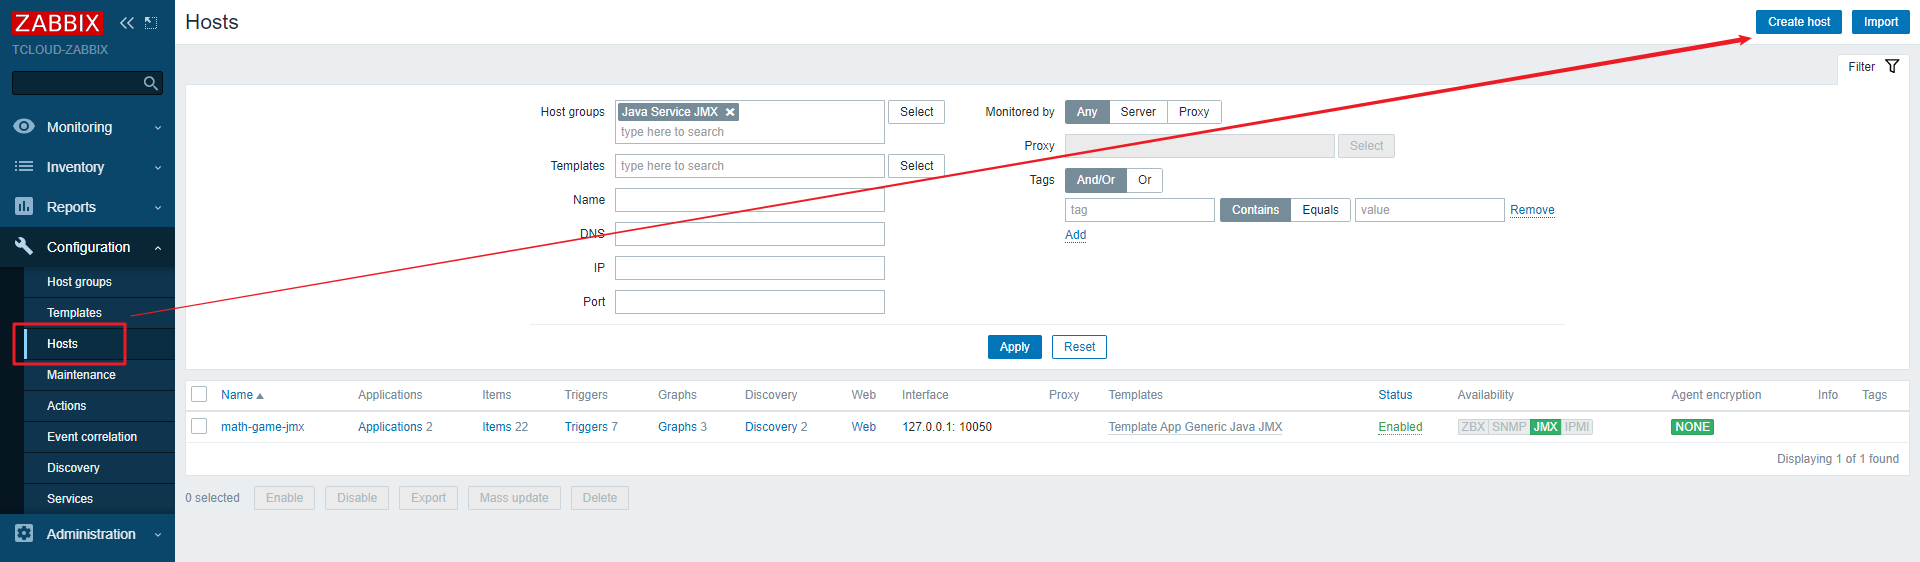Viewport: 1920px width, 562px height.
Task: Open Template App Generic Java JMX link
Action: point(1195,427)
